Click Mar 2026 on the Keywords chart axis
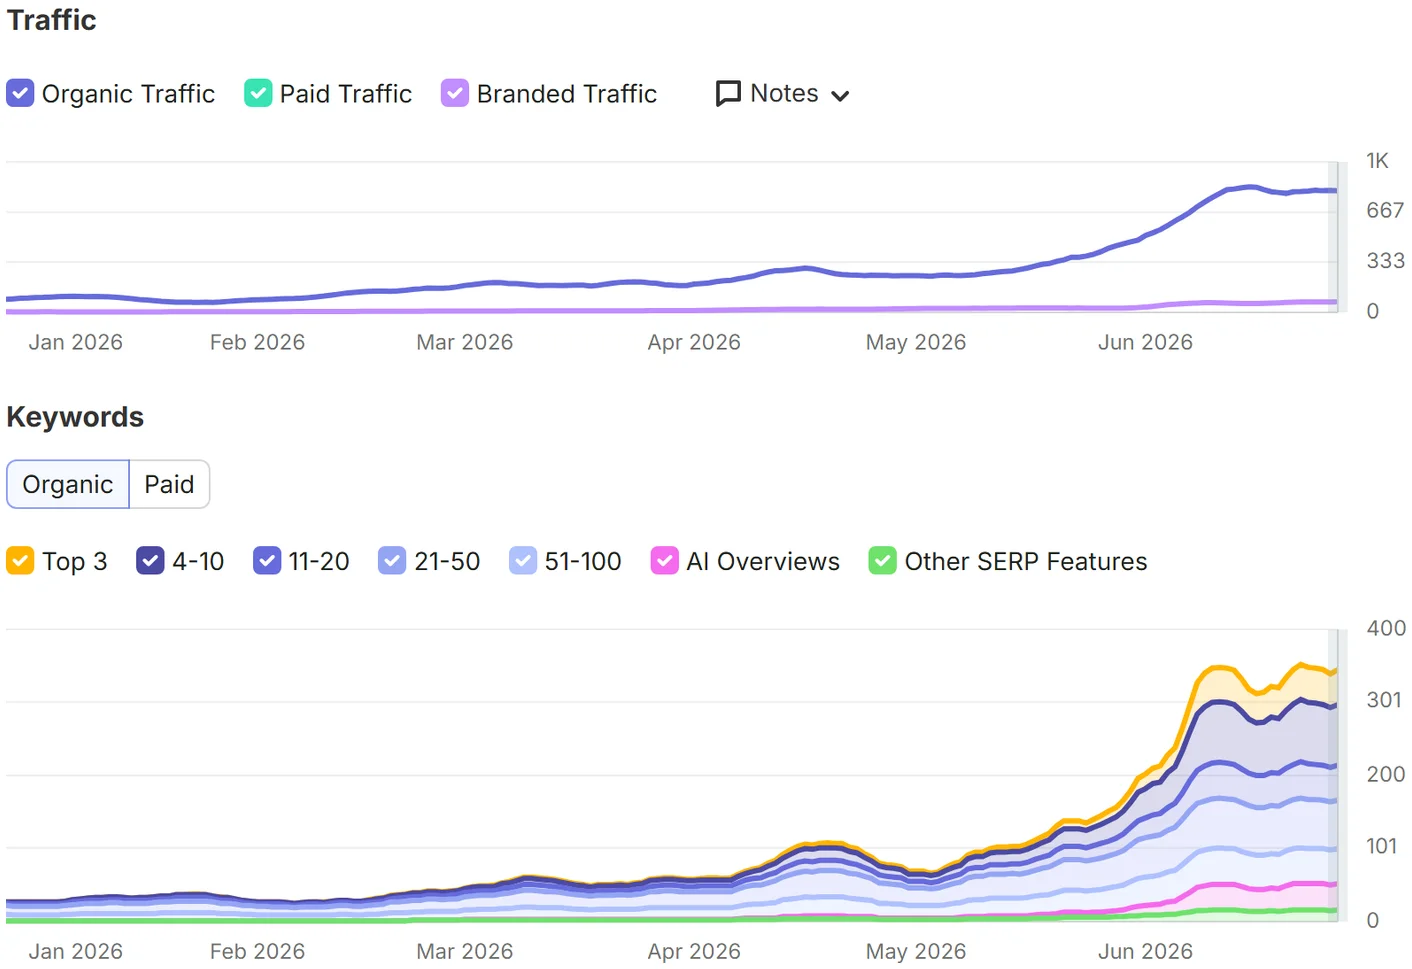 click(x=464, y=951)
